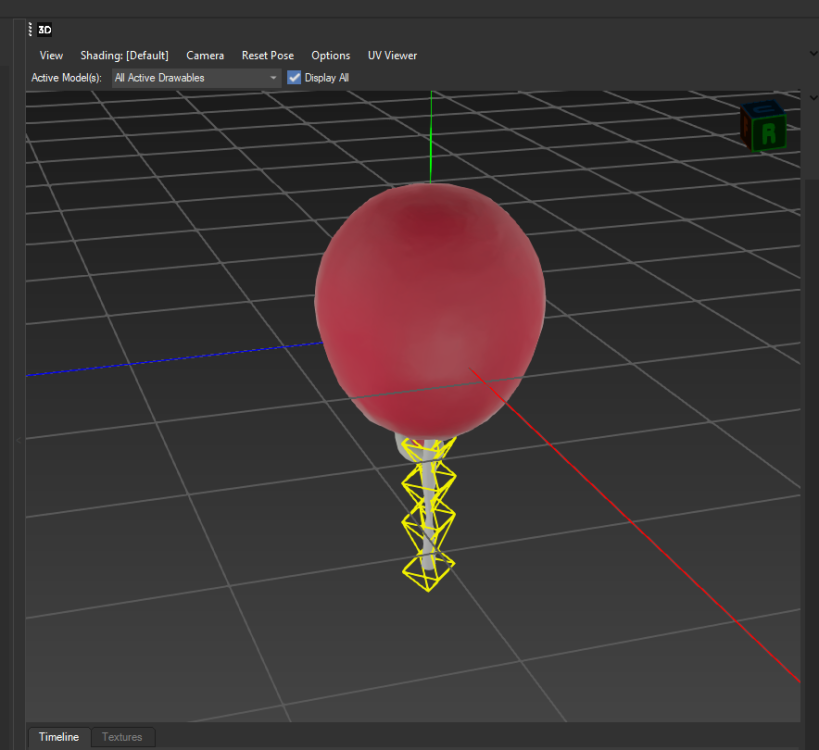Switch to the Timeline tab
Viewport: 819px width, 750px height.
59,737
